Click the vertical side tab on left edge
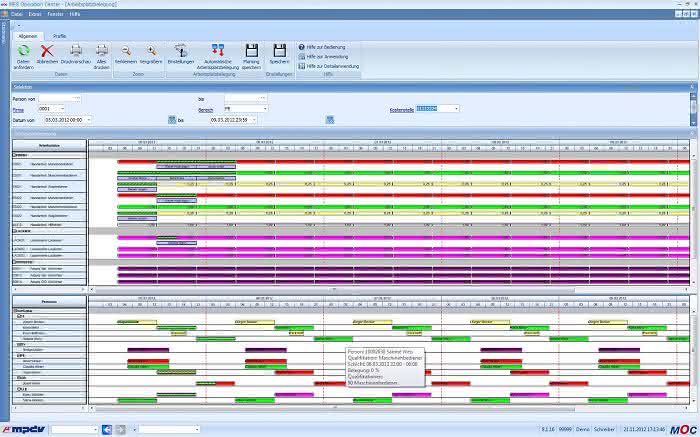 (x=5, y=33)
